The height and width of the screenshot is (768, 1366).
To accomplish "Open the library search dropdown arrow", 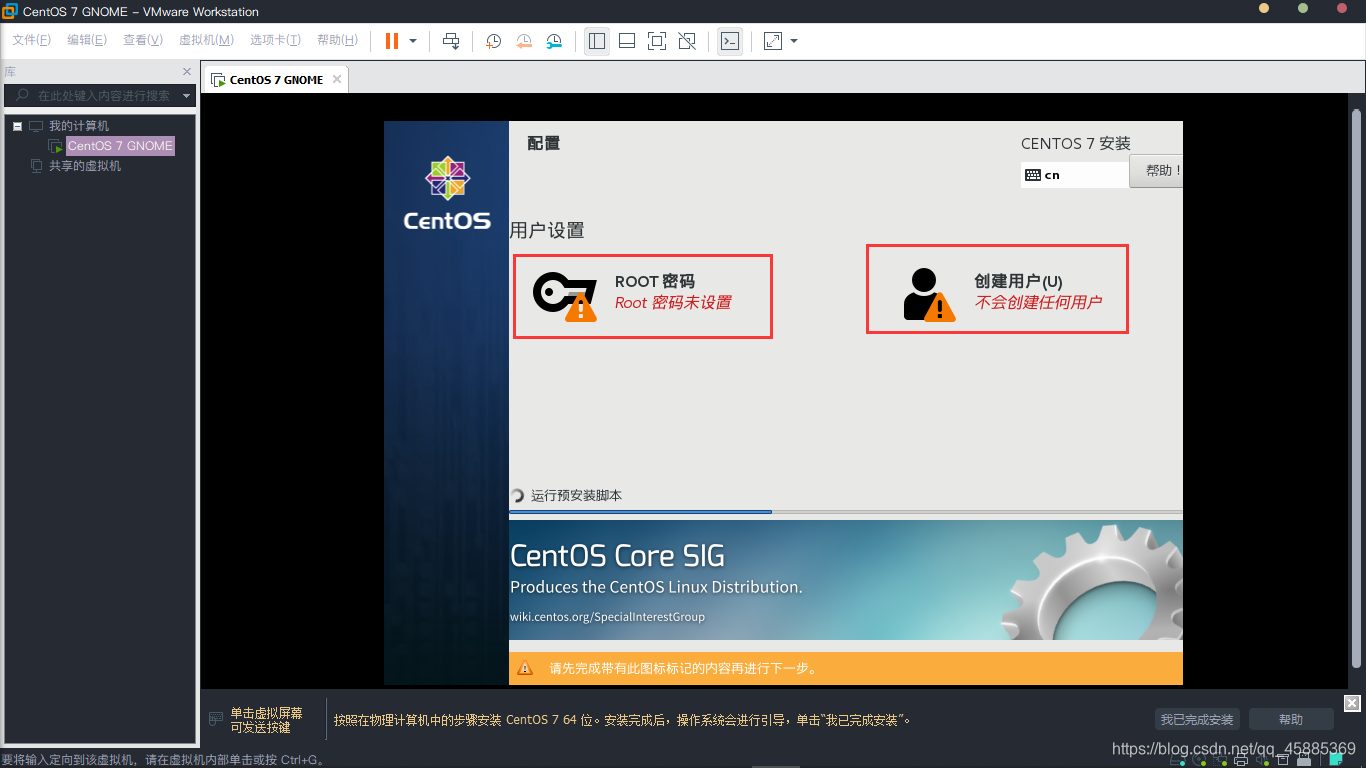I will (x=187, y=96).
